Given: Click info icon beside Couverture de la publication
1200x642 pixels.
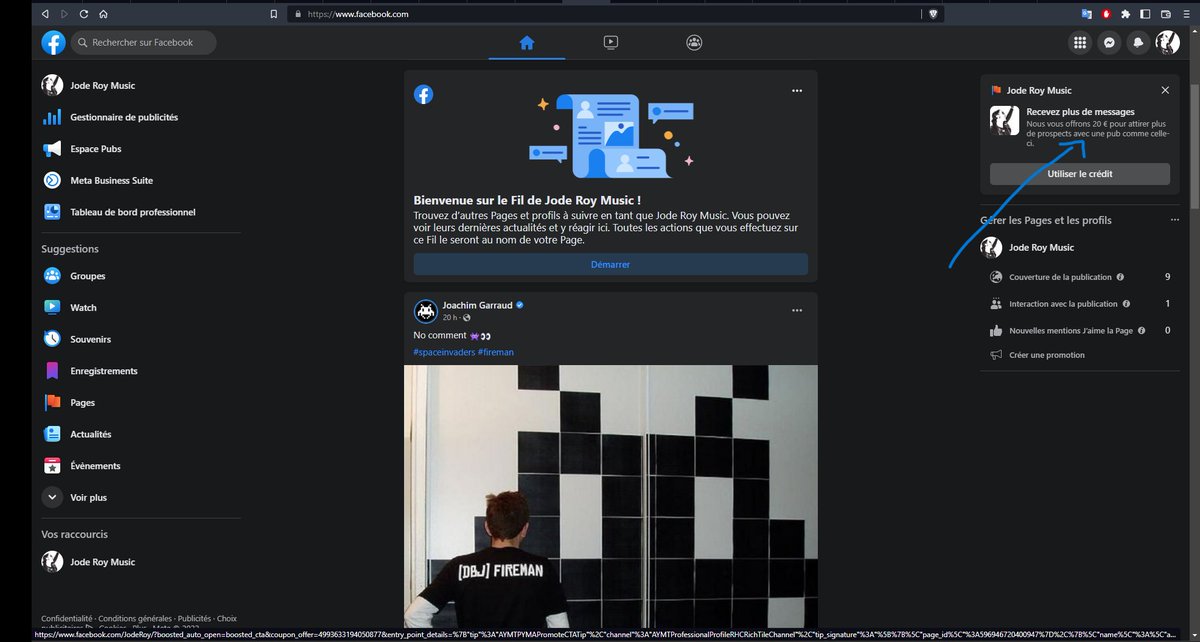Looking at the screenshot, I should 1120,277.
